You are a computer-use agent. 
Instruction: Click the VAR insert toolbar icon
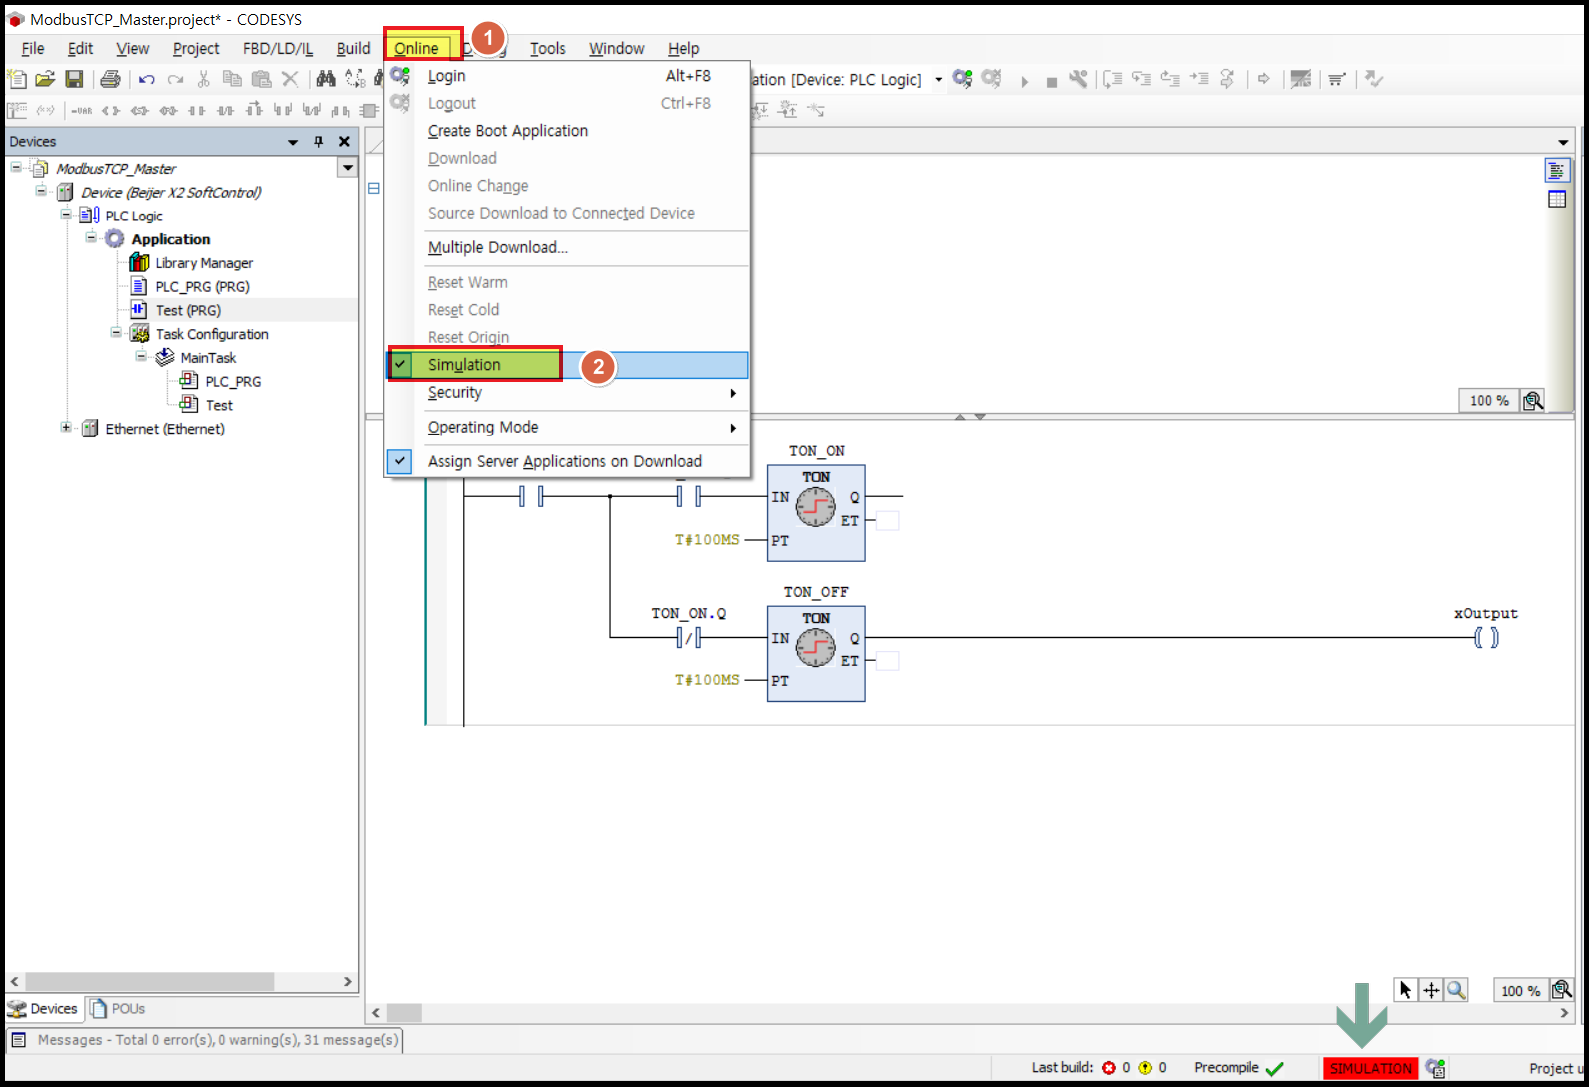(82, 110)
